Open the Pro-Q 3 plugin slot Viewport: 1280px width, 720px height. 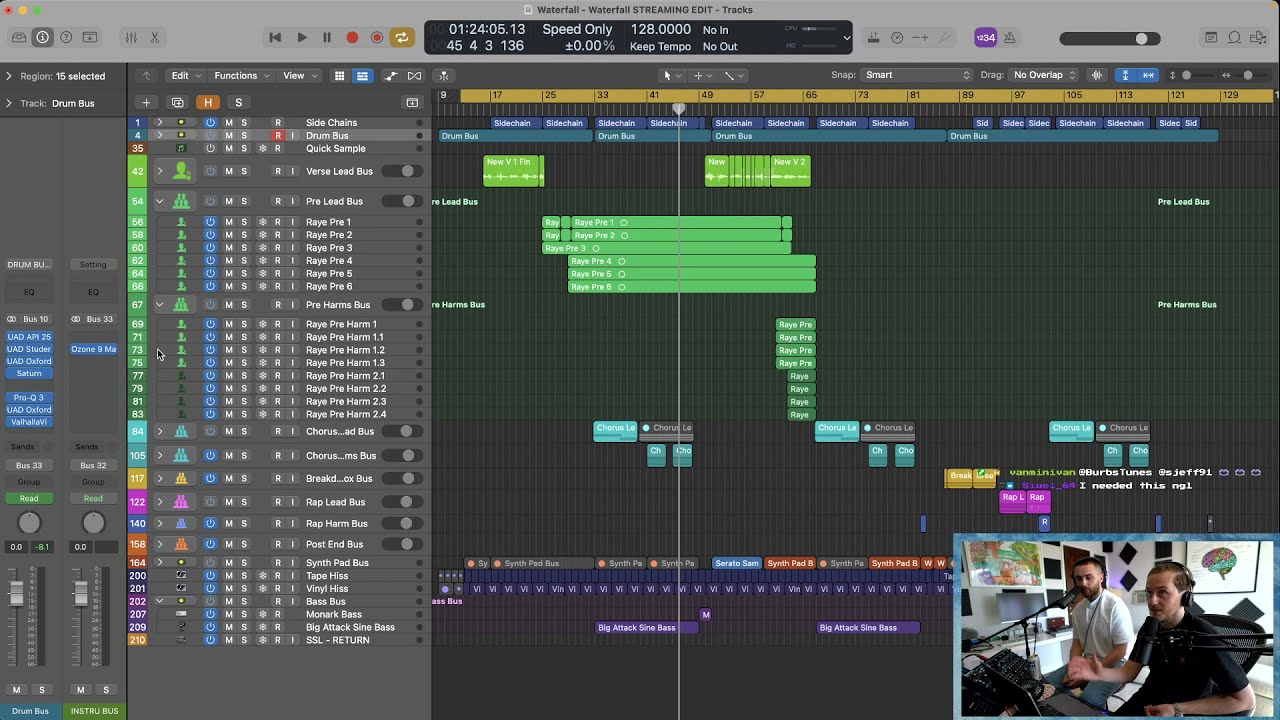click(x=29, y=397)
